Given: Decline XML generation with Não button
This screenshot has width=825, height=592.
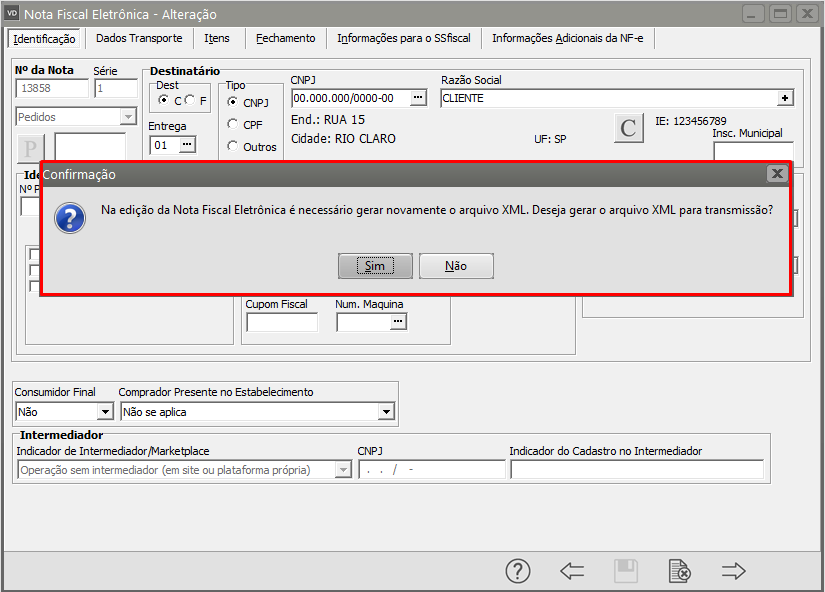Looking at the screenshot, I should click(456, 266).
